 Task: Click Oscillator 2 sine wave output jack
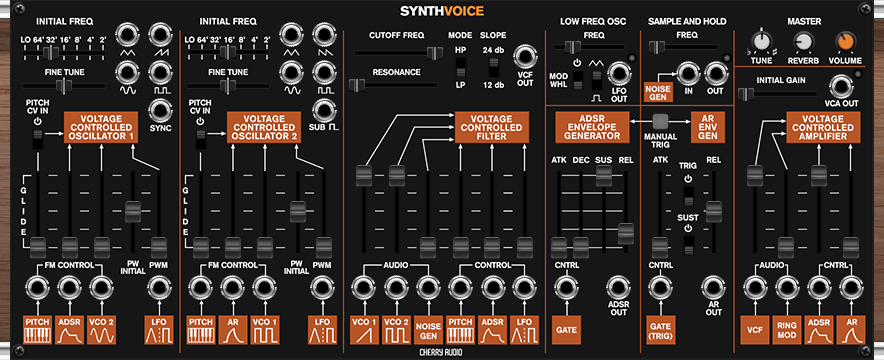click(x=291, y=72)
